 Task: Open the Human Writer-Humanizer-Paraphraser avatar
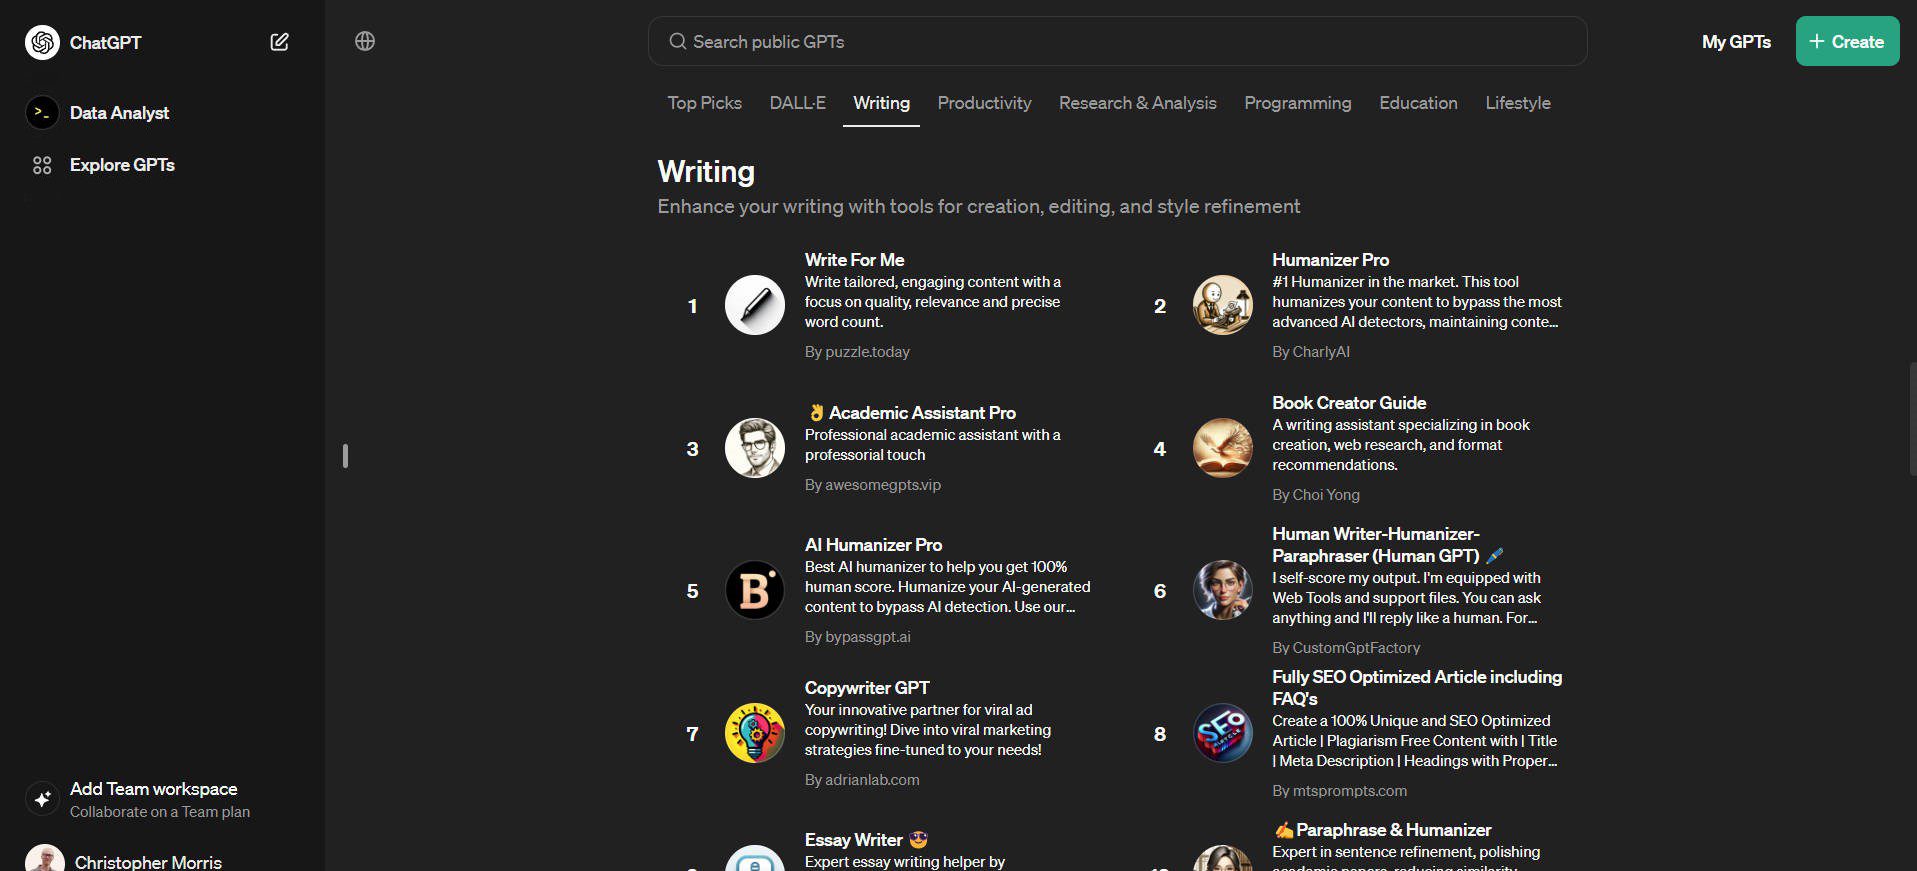pyautogui.click(x=1222, y=590)
